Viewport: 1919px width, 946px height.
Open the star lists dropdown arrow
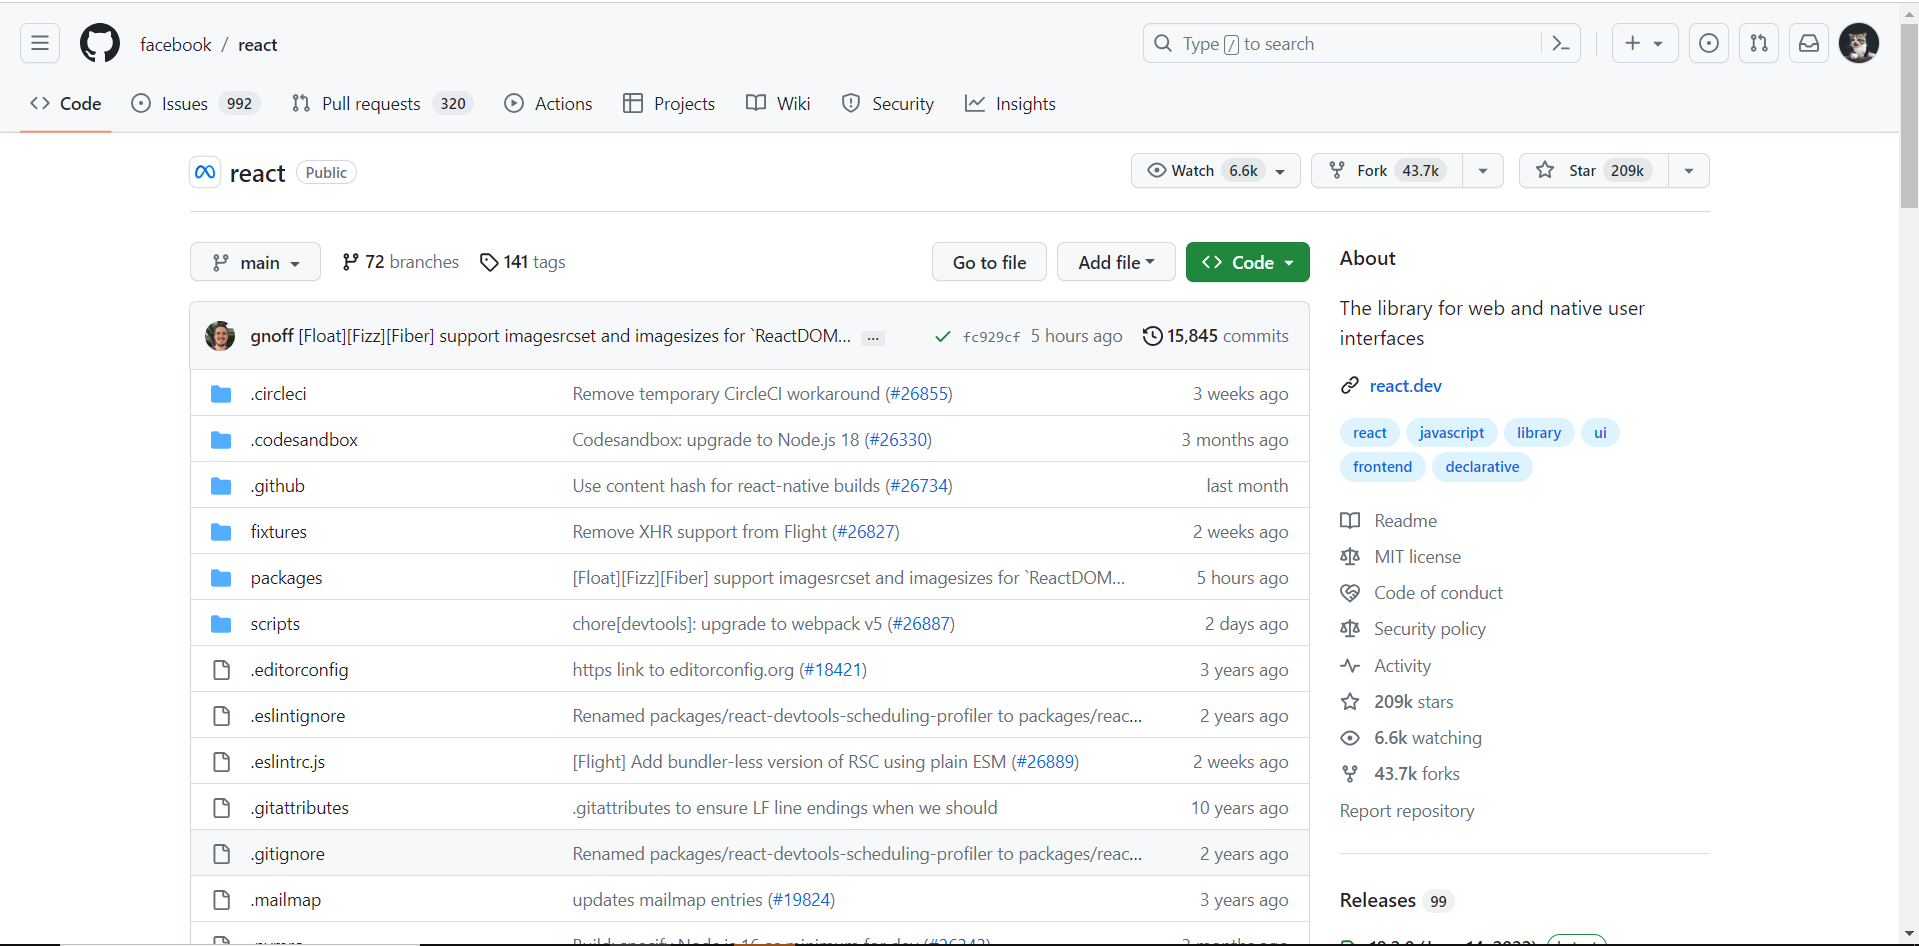[1689, 171]
